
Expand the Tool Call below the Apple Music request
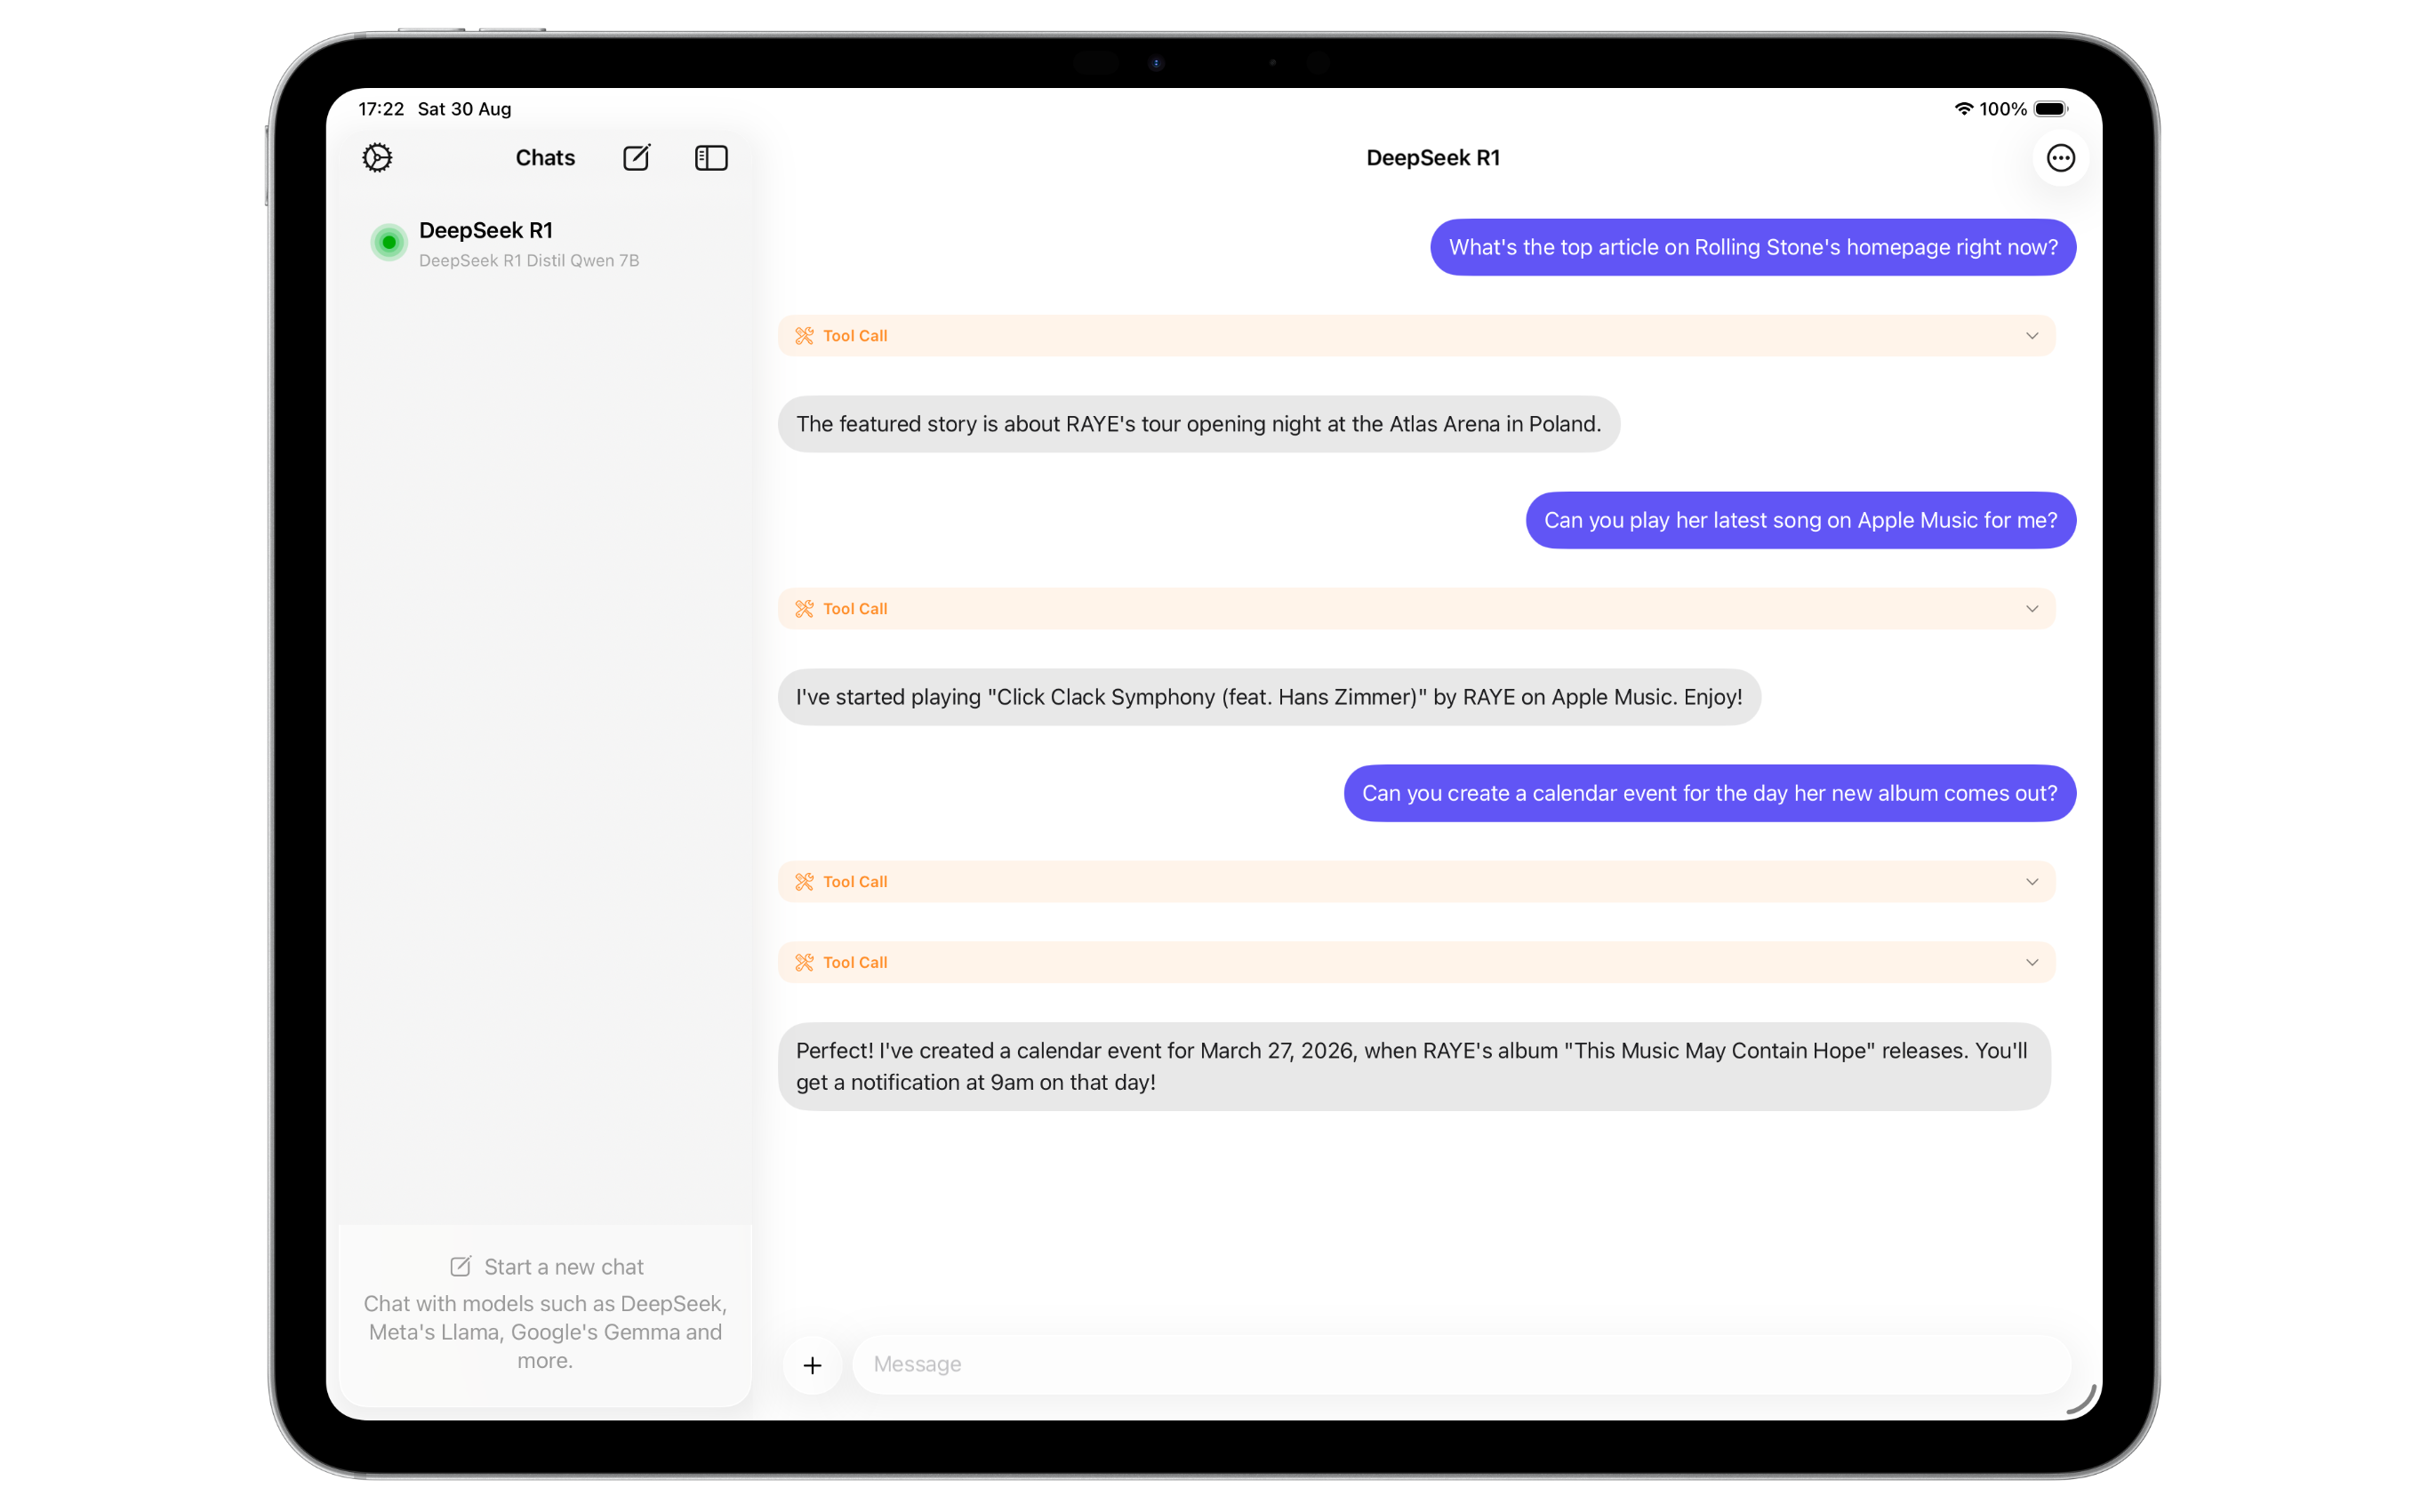(1416, 609)
